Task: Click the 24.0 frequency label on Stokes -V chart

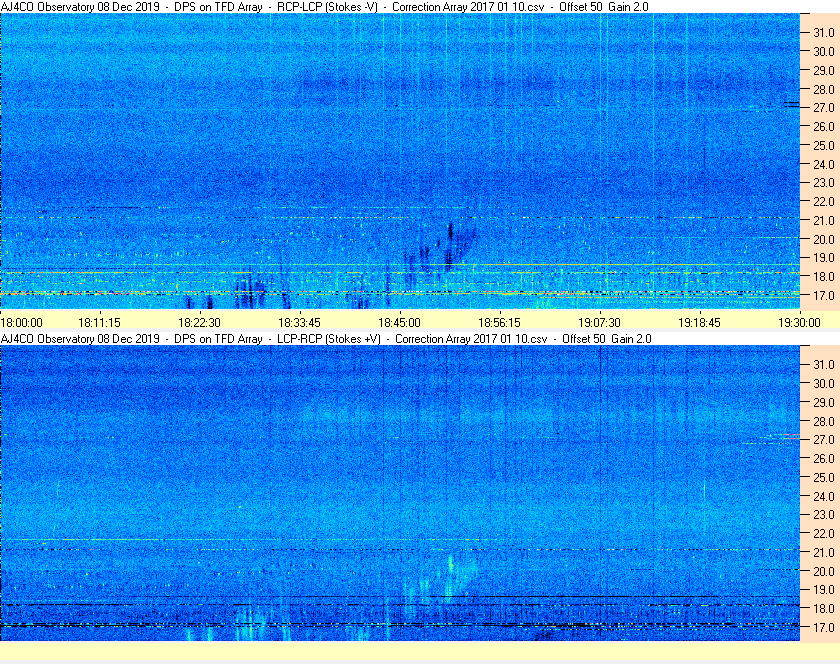Action: (824, 165)
